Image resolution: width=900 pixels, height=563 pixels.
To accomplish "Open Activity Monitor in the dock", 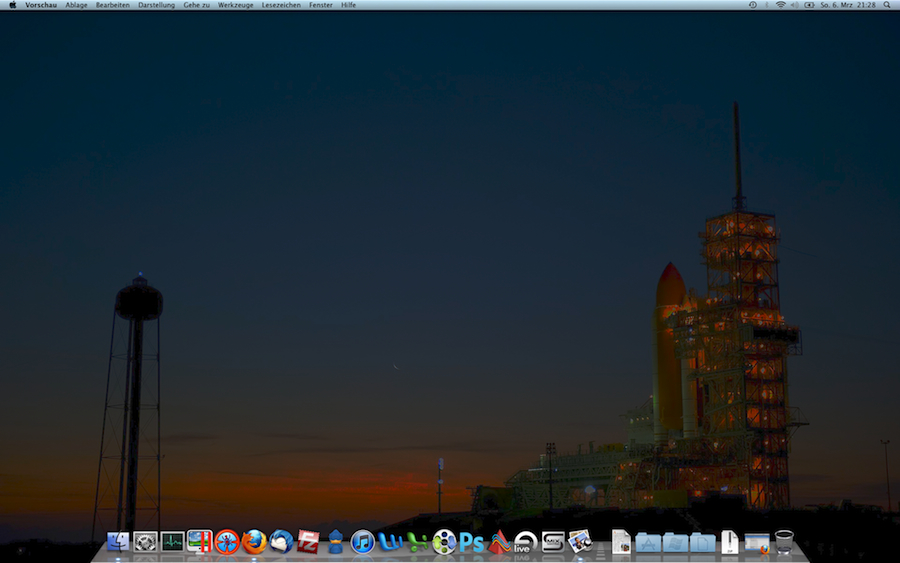I will [172, 542].
